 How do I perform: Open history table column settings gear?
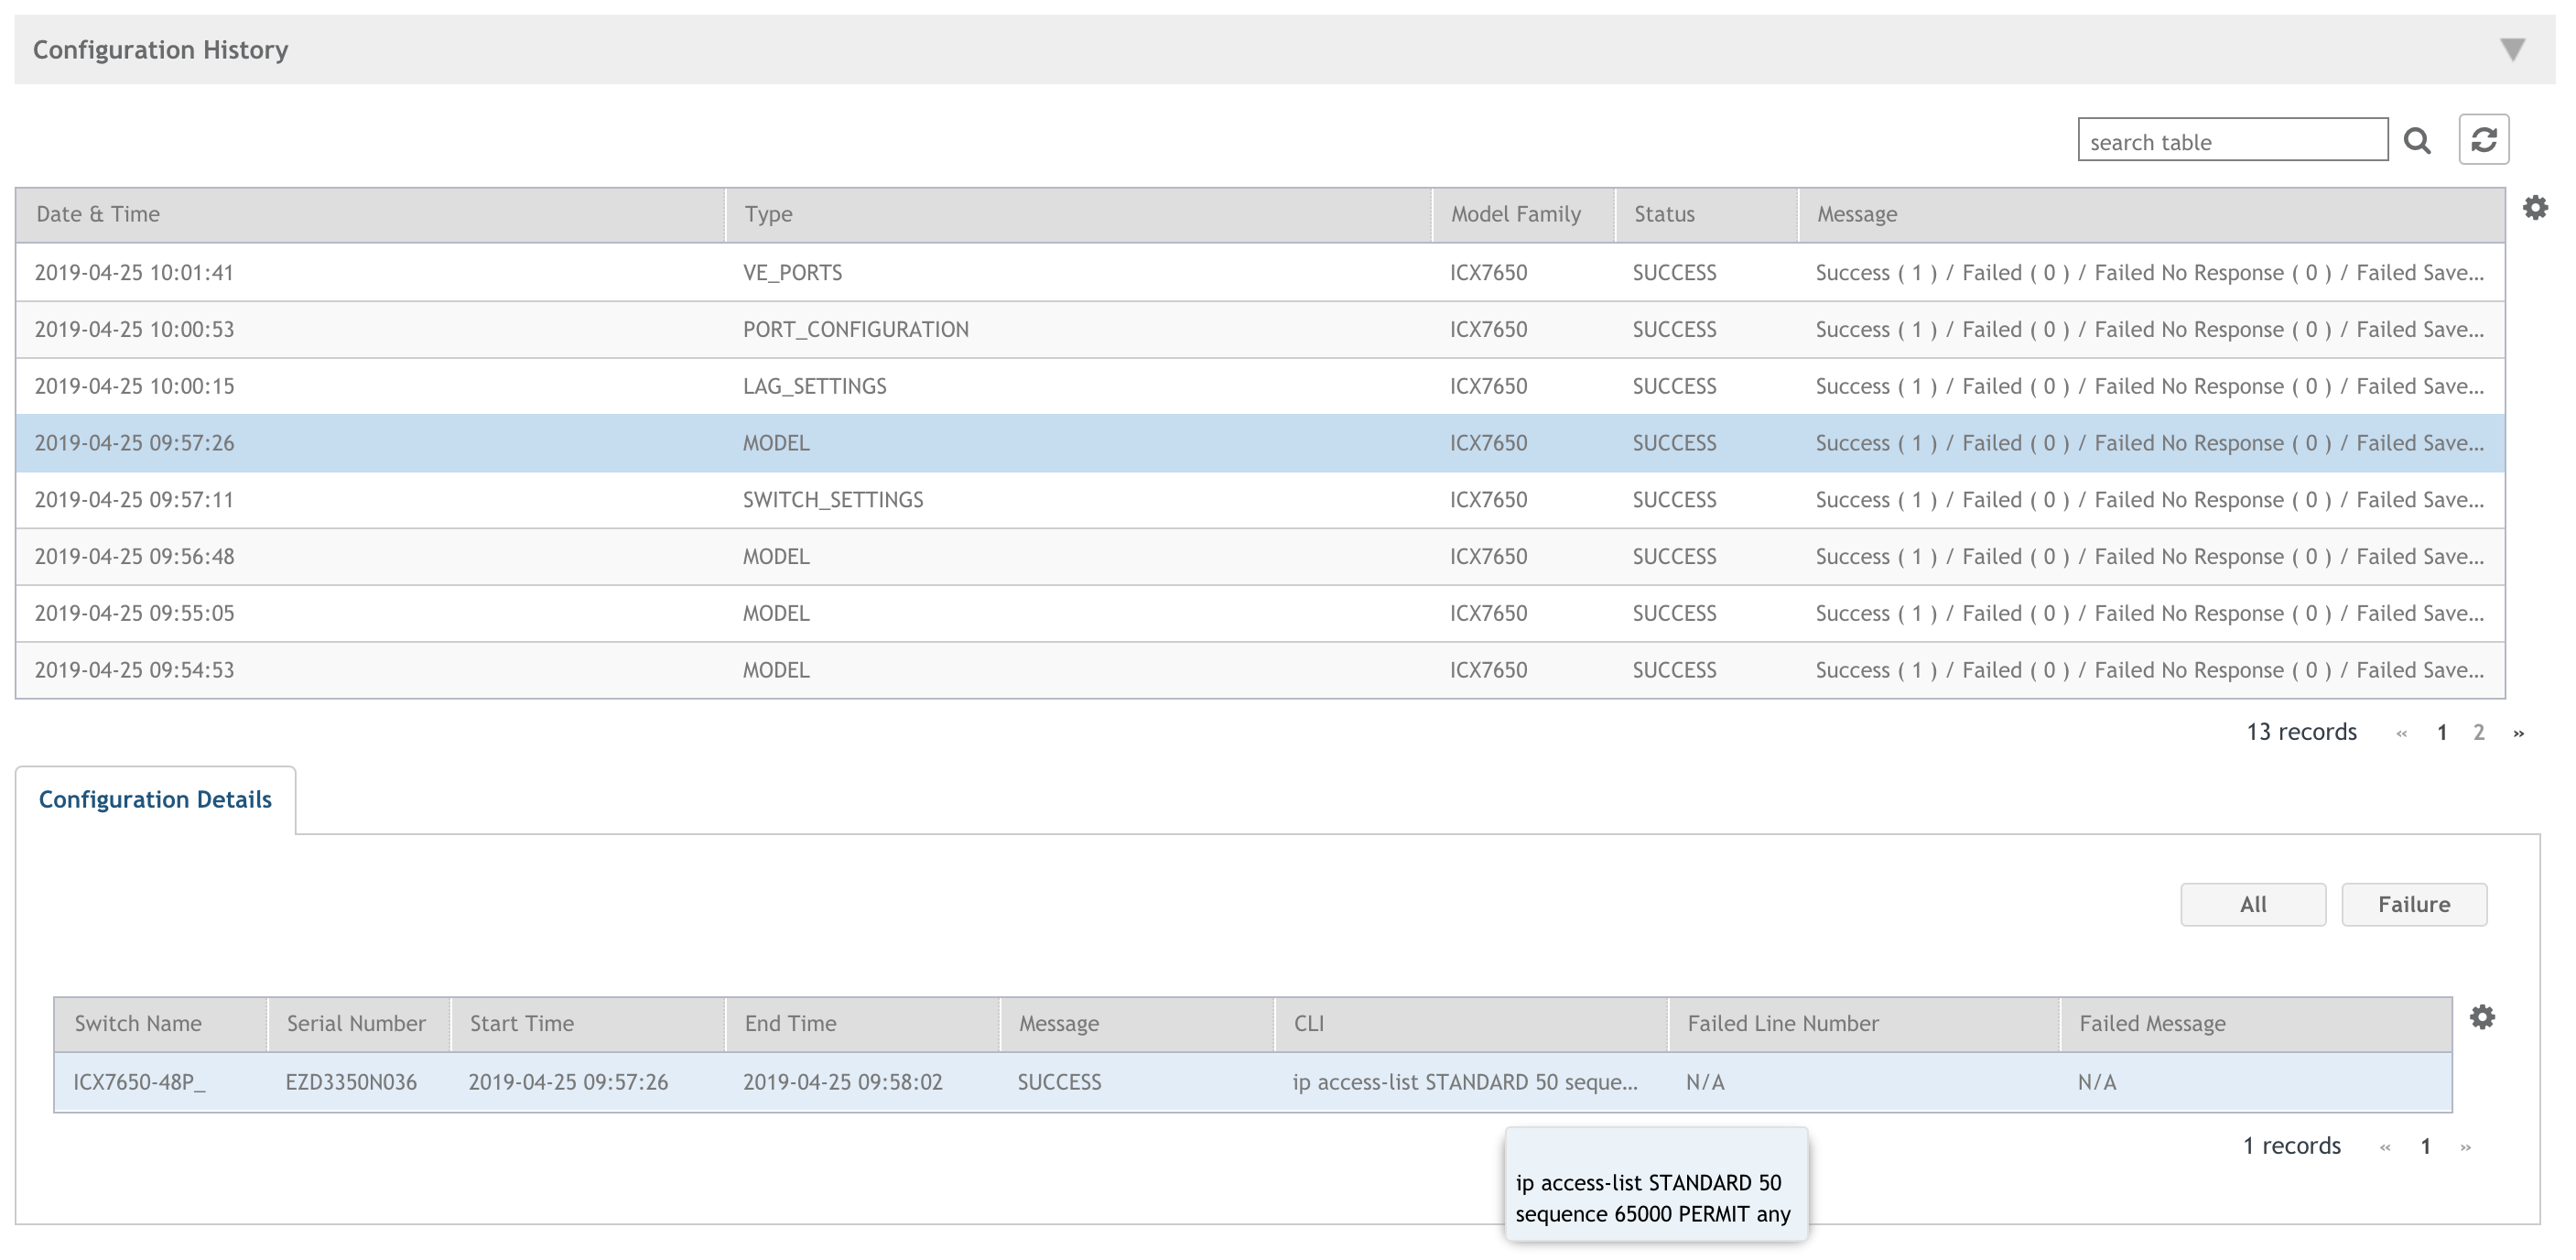pos(2534,208)
